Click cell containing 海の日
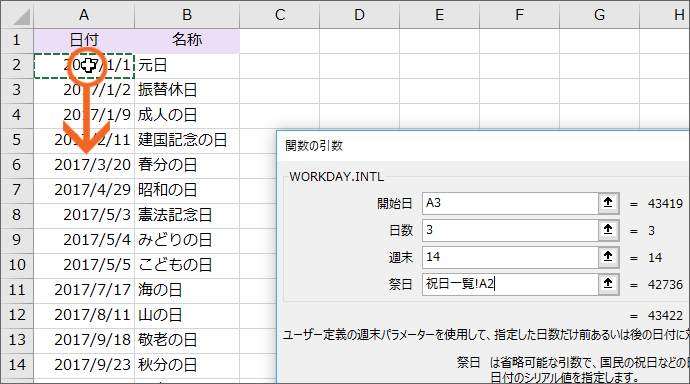The height and width of the screenshot is (384, 690). [187, 290]
